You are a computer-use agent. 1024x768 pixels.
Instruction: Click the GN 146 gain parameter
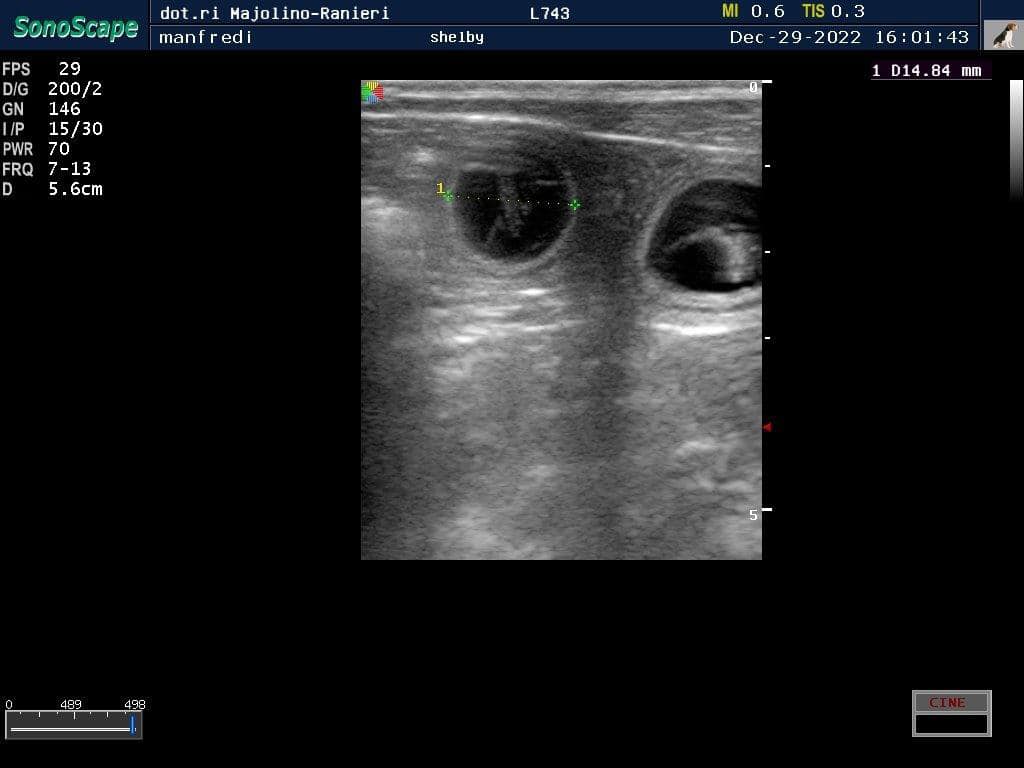coord(41,108)
